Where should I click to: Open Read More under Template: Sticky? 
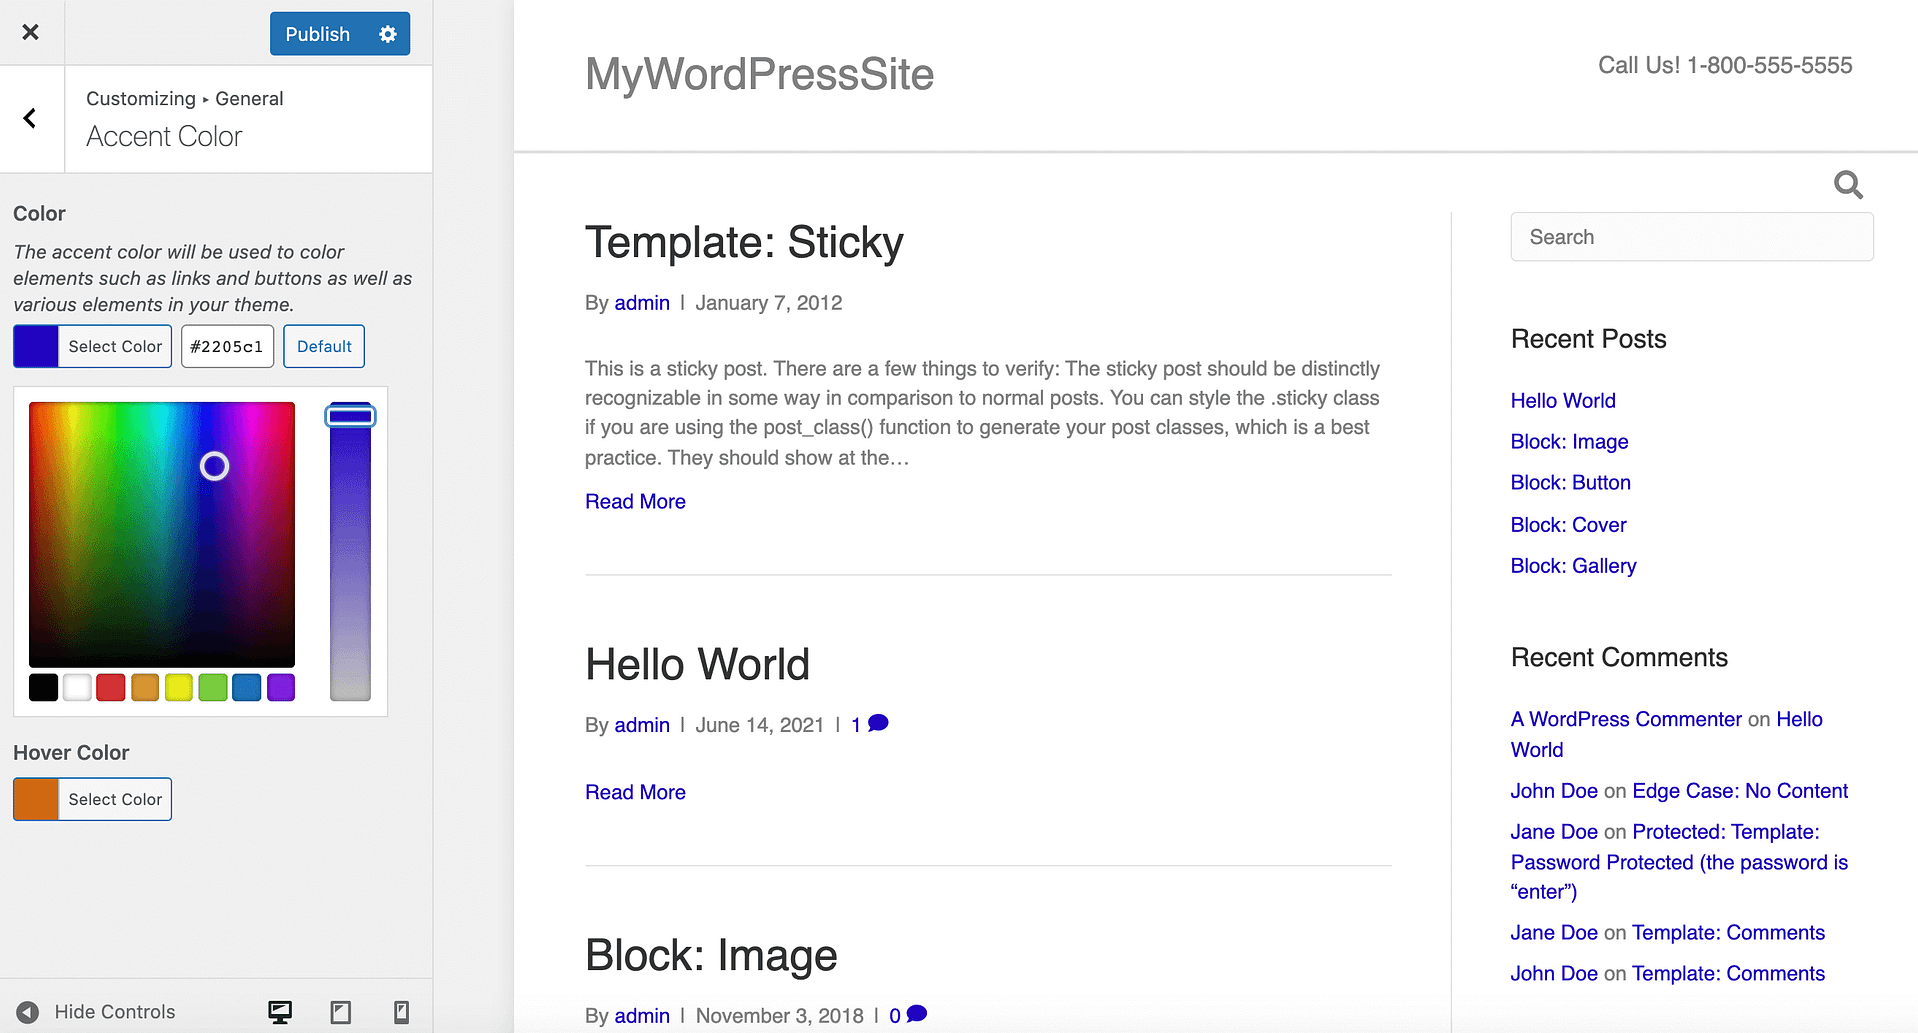tap(635, 502)
